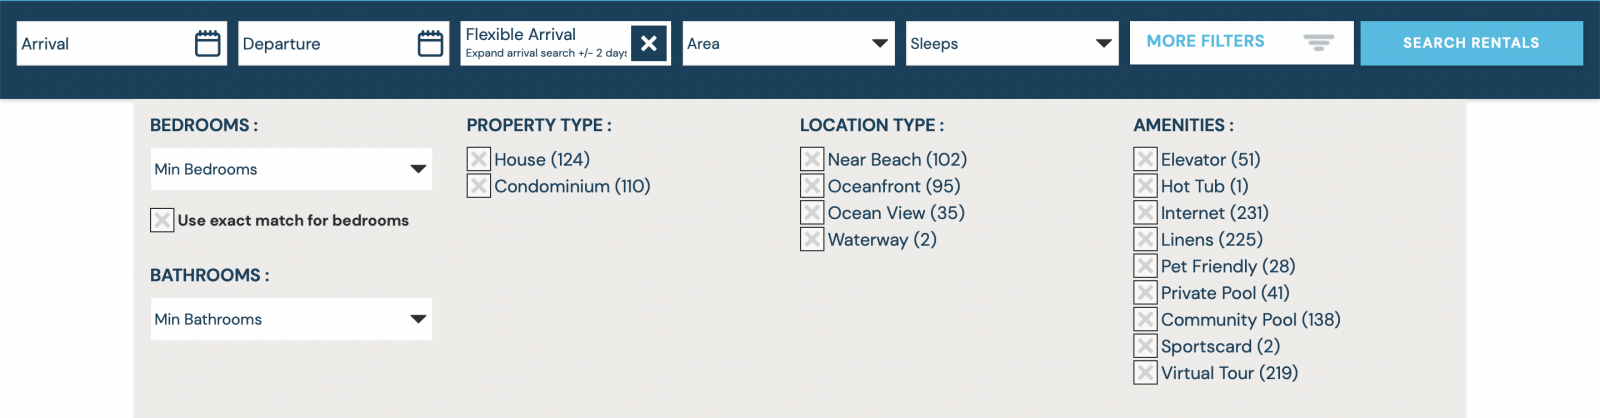Collapse the More Filters panel

pyautogui.click(x=1241, y=43)
